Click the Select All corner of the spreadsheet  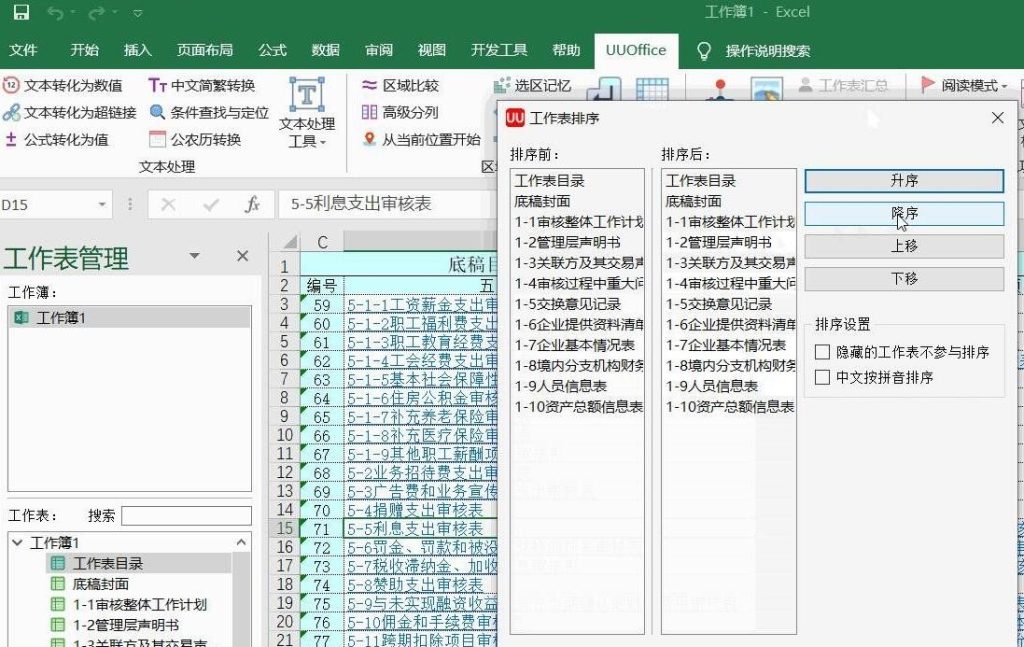(285, 243)
